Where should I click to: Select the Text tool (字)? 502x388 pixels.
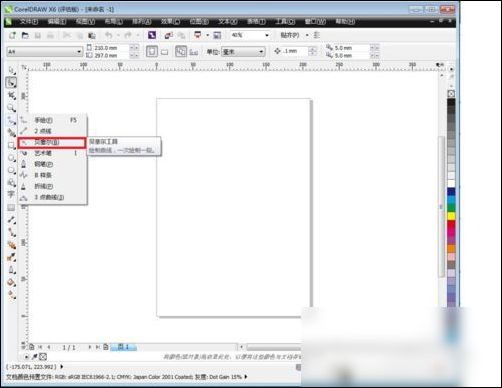coord(11,194)
